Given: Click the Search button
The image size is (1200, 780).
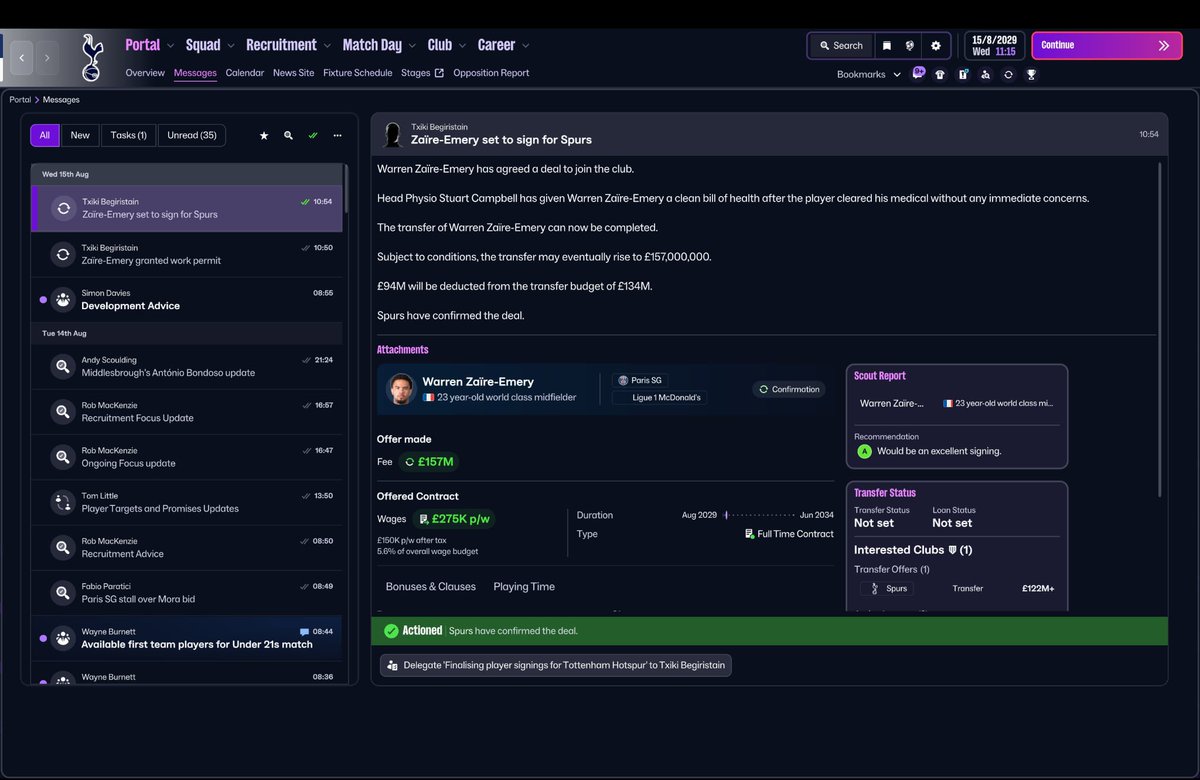Looking at the screenshot, I should 840,45.
